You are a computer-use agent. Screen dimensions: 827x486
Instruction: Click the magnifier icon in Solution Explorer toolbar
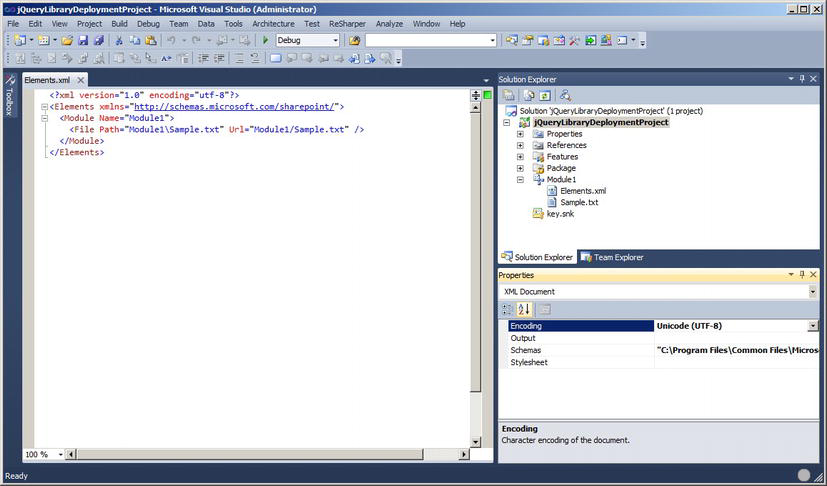565,96
